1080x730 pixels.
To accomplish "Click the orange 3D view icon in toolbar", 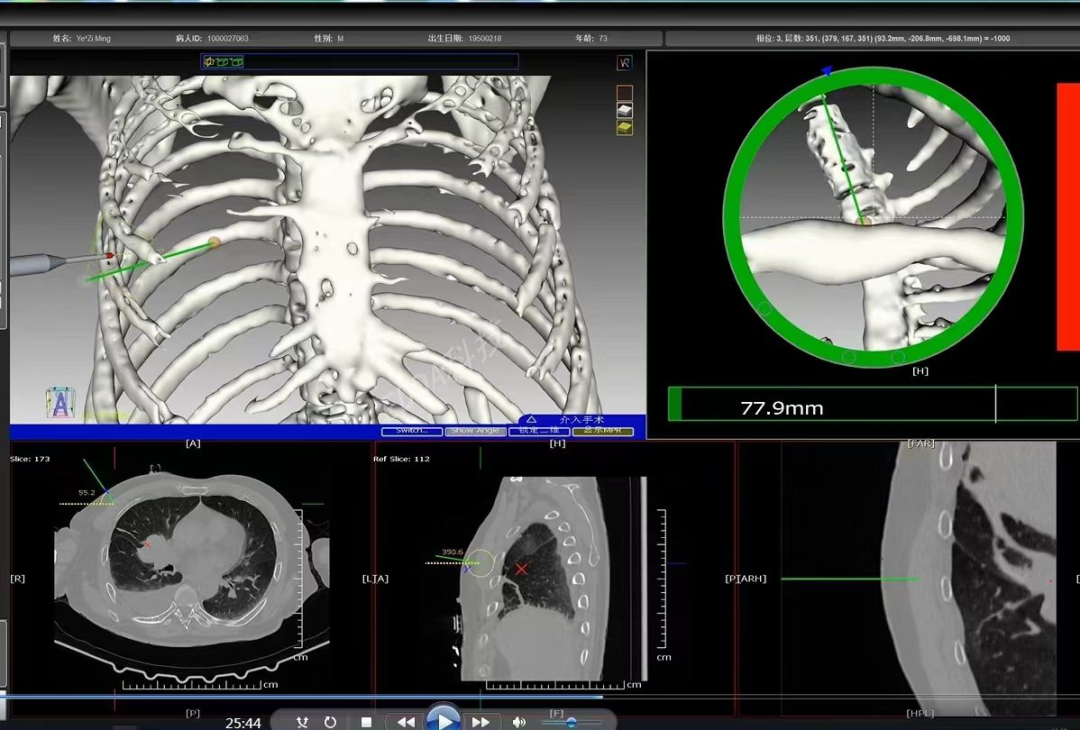I will point(209,62).
